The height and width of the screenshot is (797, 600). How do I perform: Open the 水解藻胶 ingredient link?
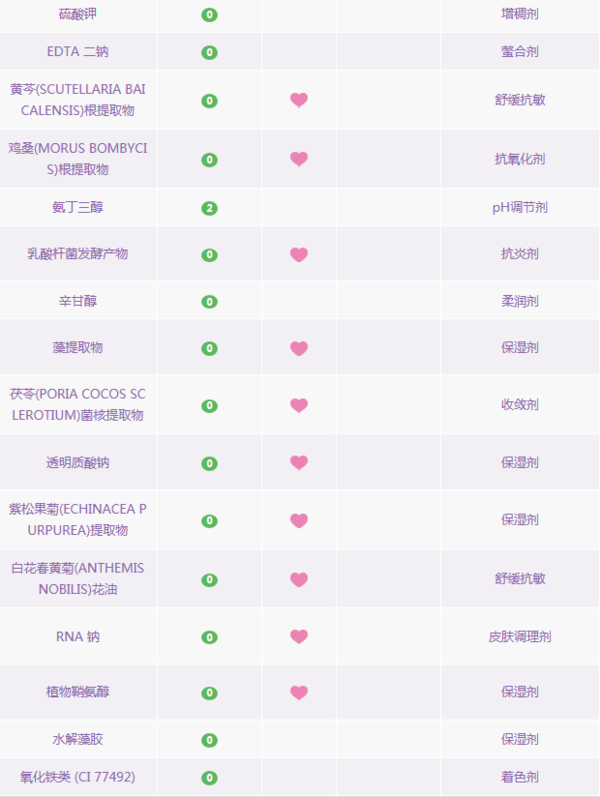click(78, 739)
